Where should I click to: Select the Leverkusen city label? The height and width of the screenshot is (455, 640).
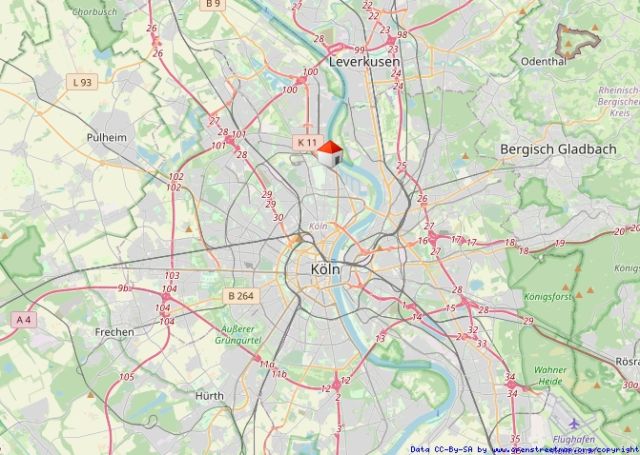[364, 62]
